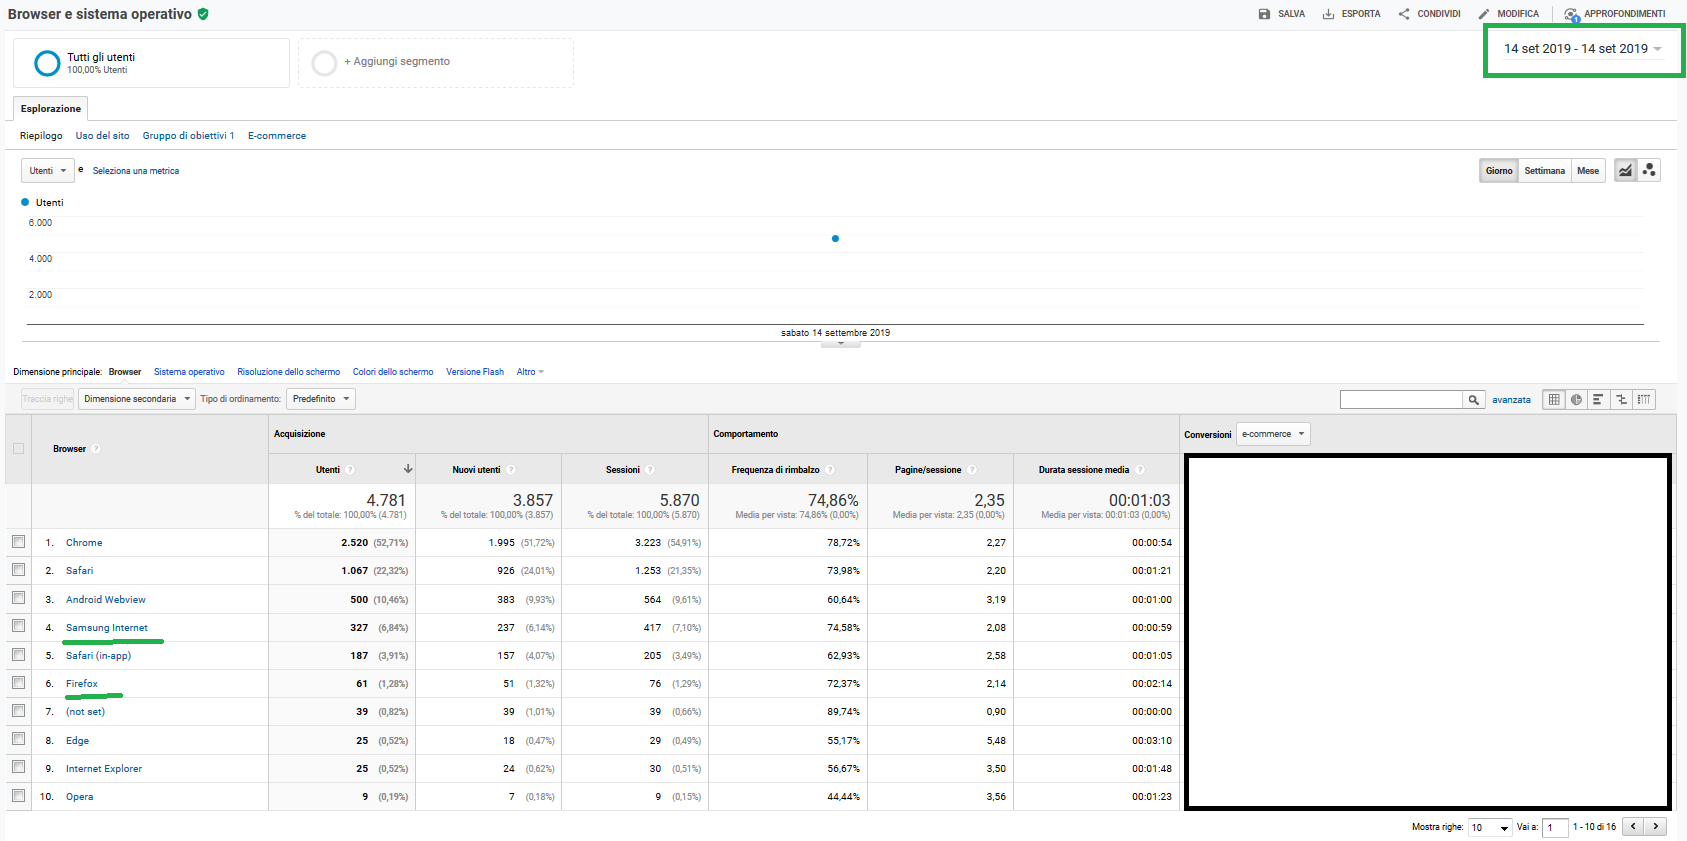Image resolution: width=1687 pixels, height=841 pixels.
Task: Open APPROFONDIMENTI insights icon
Action: pos(1571,15)
